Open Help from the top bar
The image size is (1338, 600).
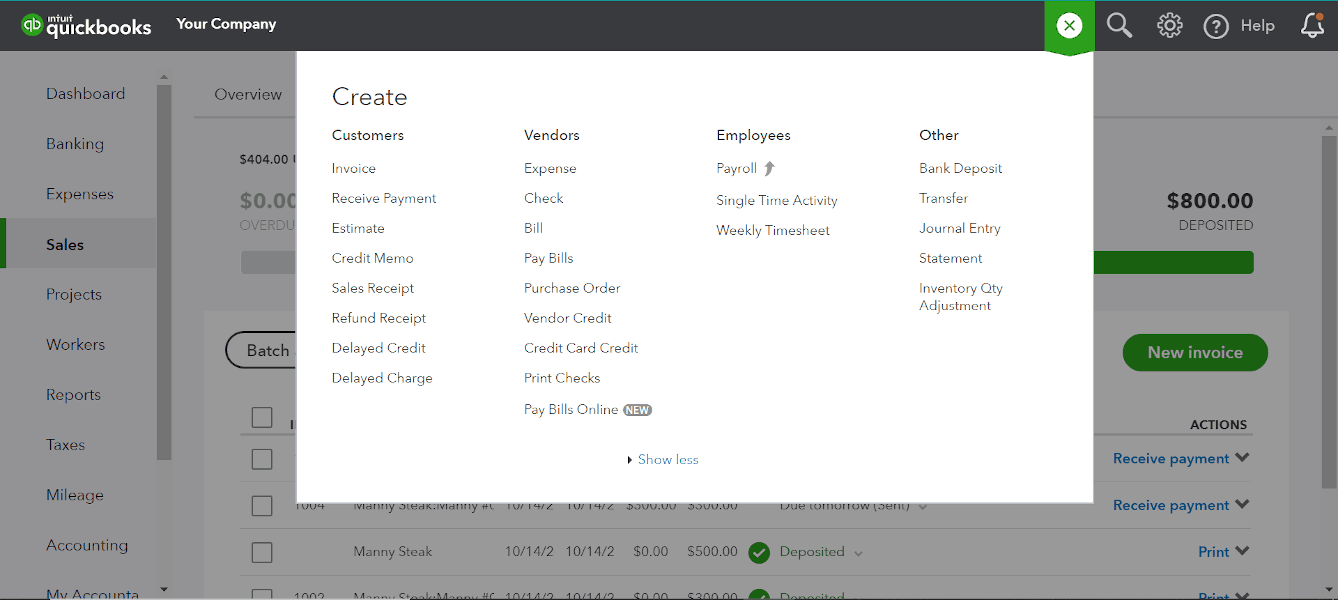tap(1239, 26)
